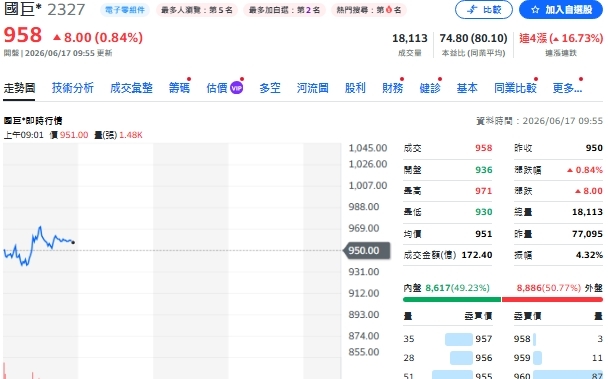This screenshot has width=608, height=379.
Task: Click the green 內盤 ratio bar
Action: tap(452, 299)
